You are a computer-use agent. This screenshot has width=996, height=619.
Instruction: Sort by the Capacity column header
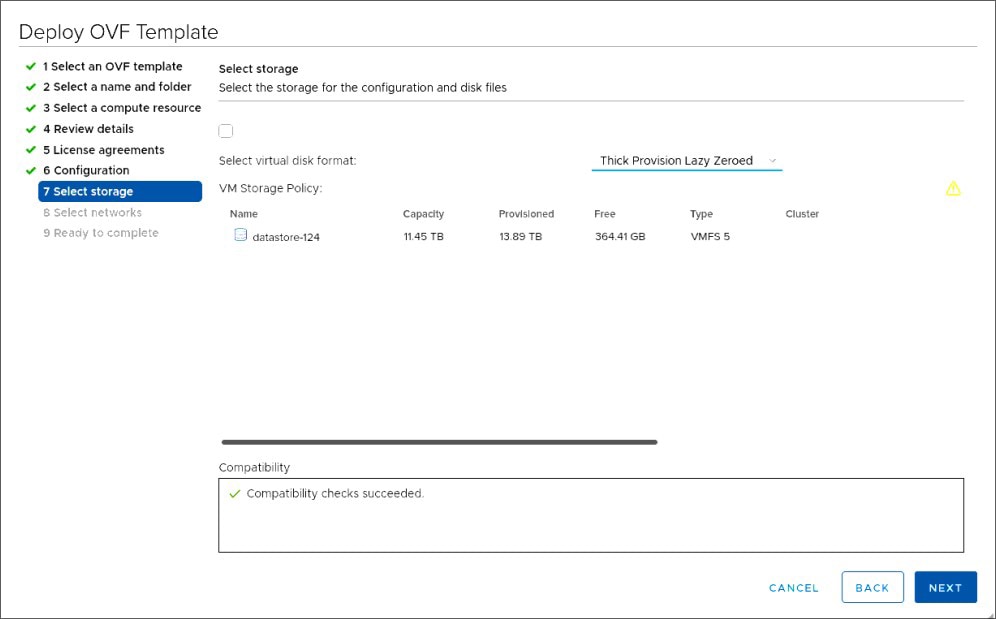(x=423, y=213)
